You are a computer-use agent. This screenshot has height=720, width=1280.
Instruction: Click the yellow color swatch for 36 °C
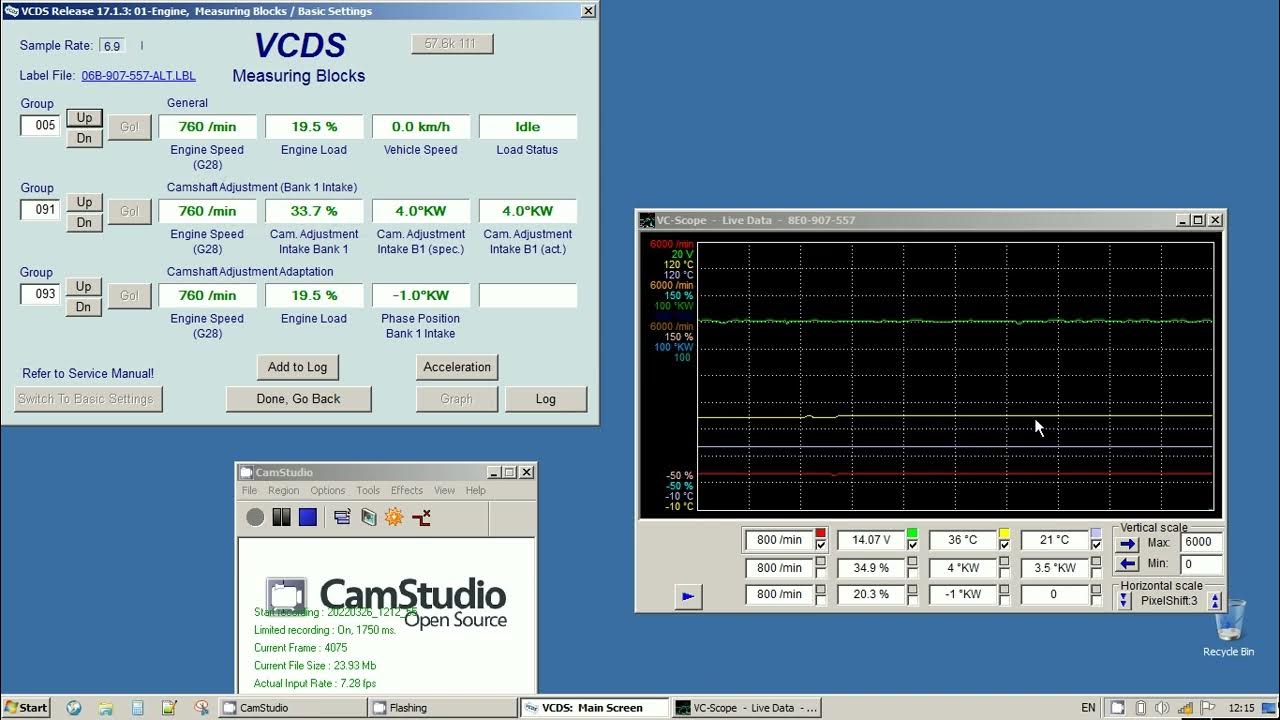coord(1004,533)
